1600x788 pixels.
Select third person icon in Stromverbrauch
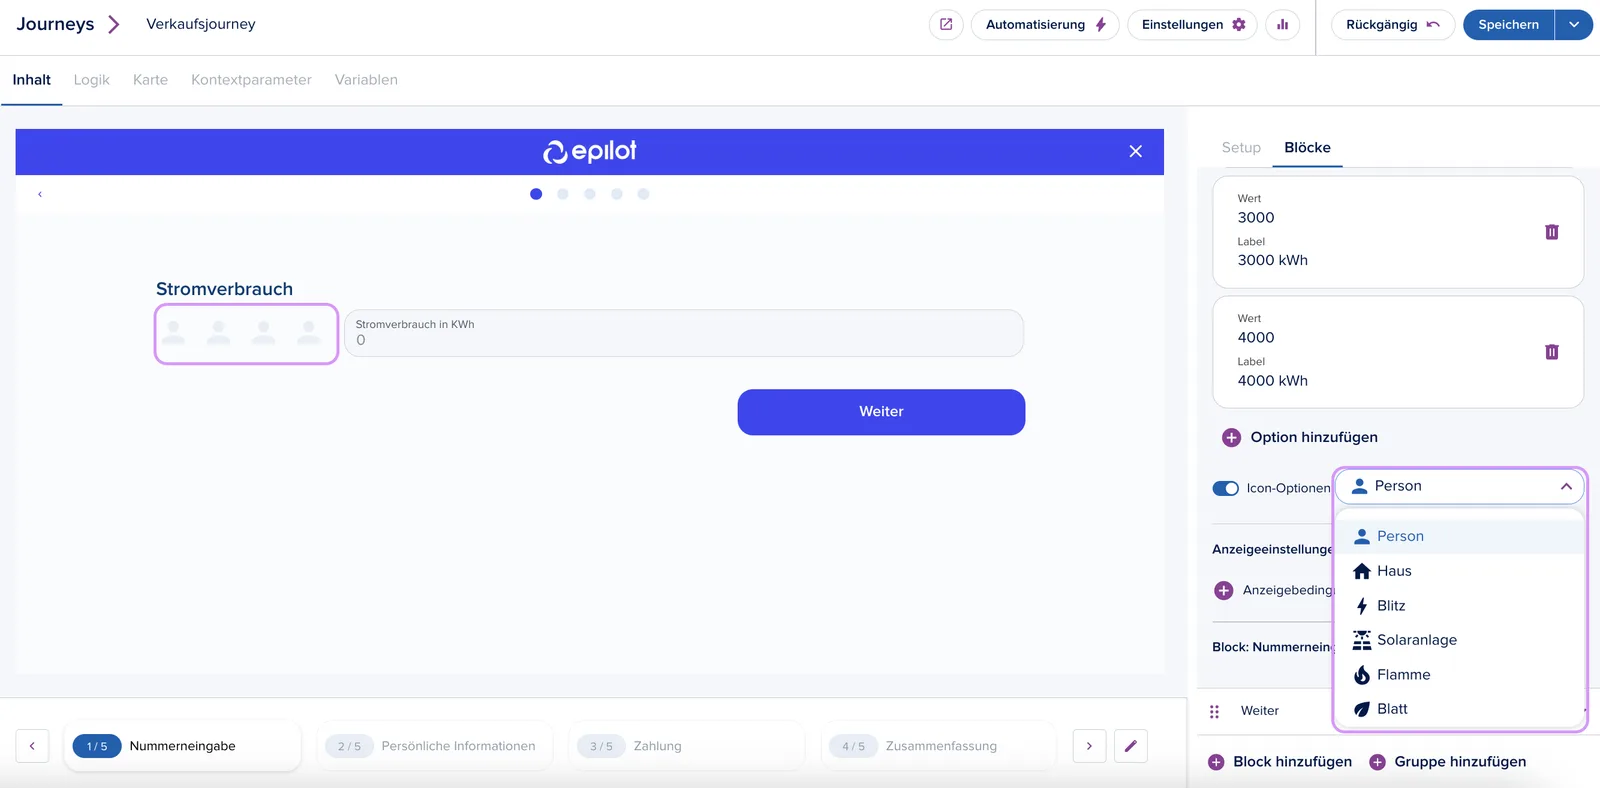click(x=264, y=333)
